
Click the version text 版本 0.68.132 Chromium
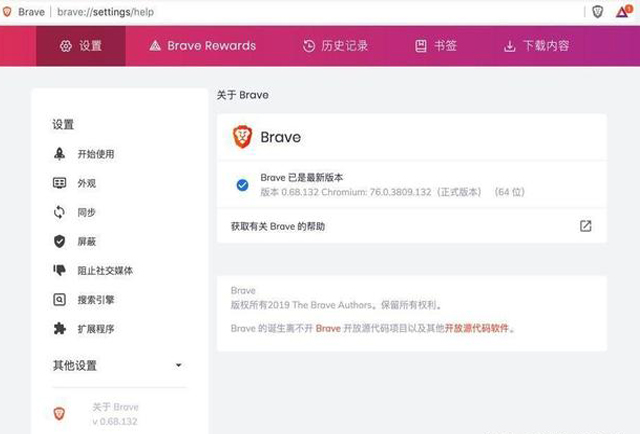pos(392,192)
